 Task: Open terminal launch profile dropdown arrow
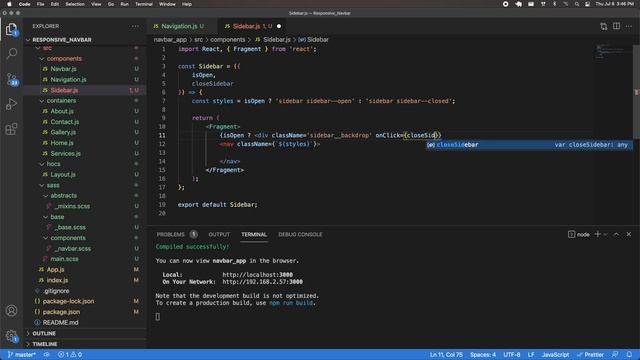pos(606,234)
